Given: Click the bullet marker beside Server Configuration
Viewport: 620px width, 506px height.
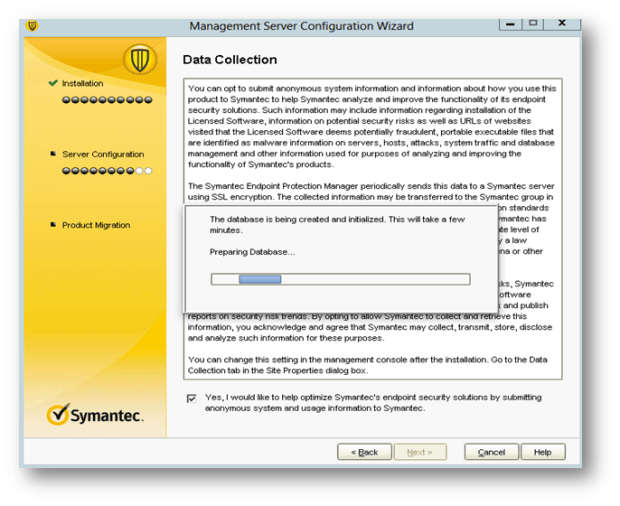Looking at the screenshot, I should point(52,154).
